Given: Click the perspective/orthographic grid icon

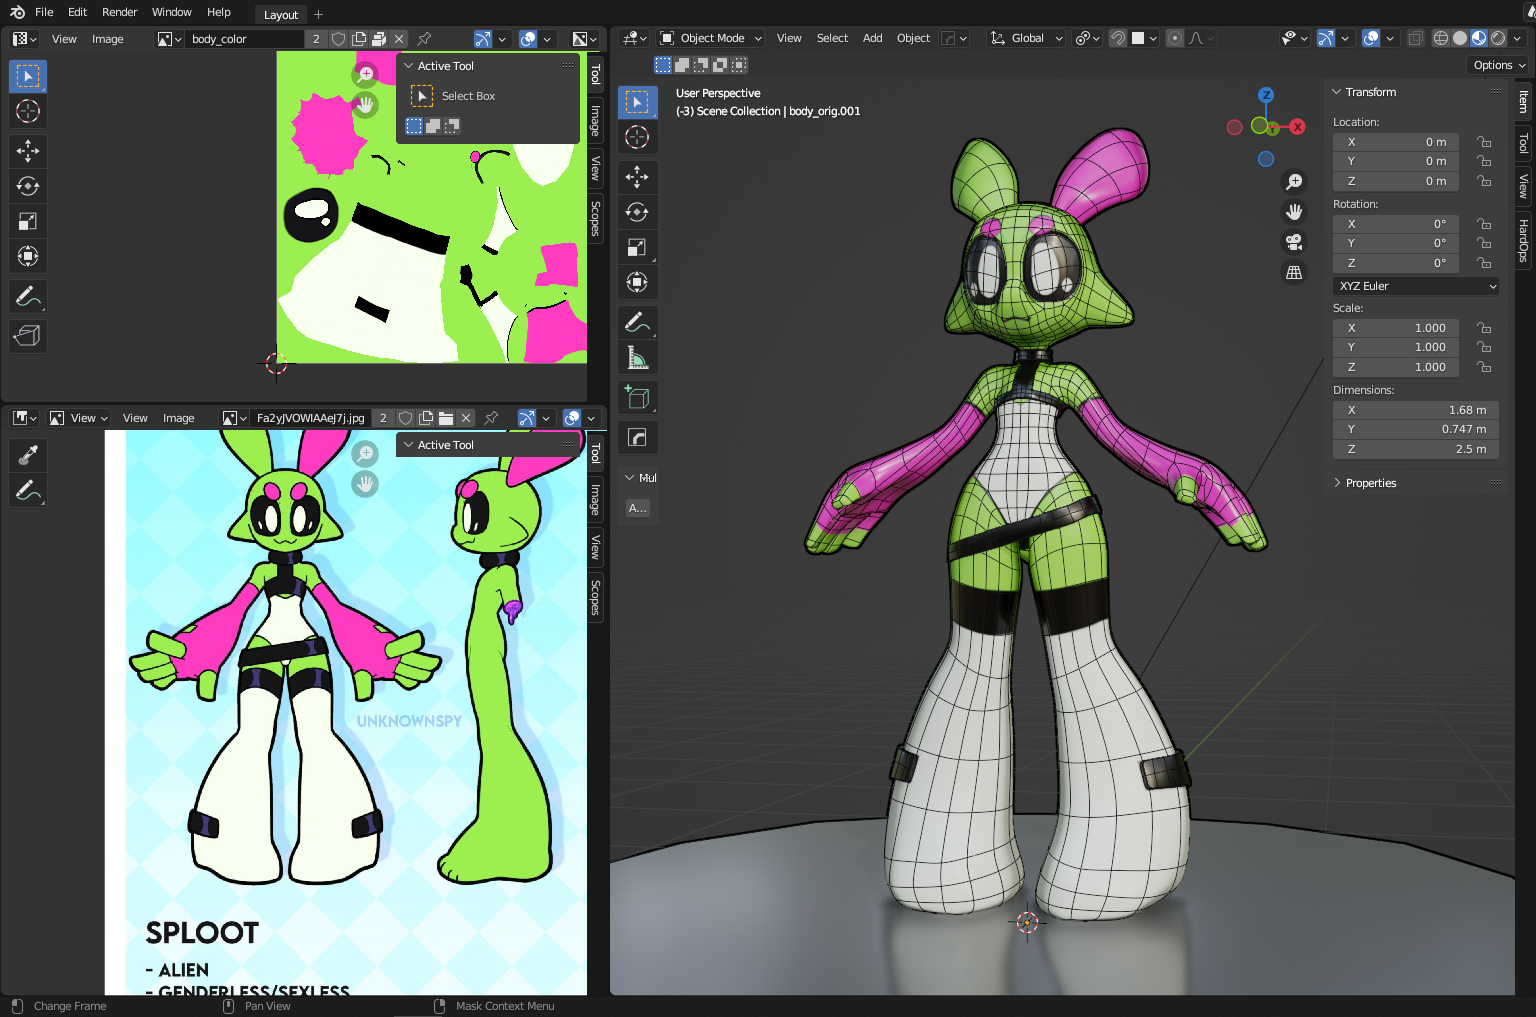Looking at the screenshot, I should click(1294, 272).
